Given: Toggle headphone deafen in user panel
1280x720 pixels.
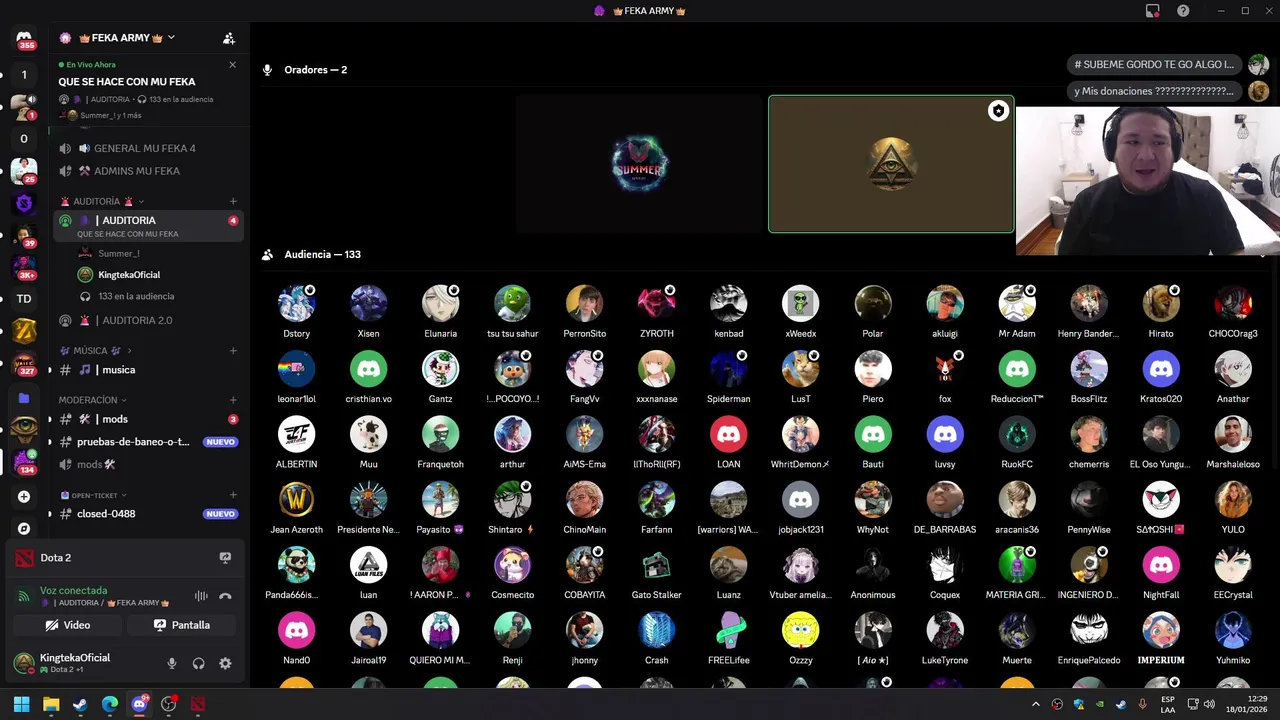Looking at the screenshot, I should [199, 663].
